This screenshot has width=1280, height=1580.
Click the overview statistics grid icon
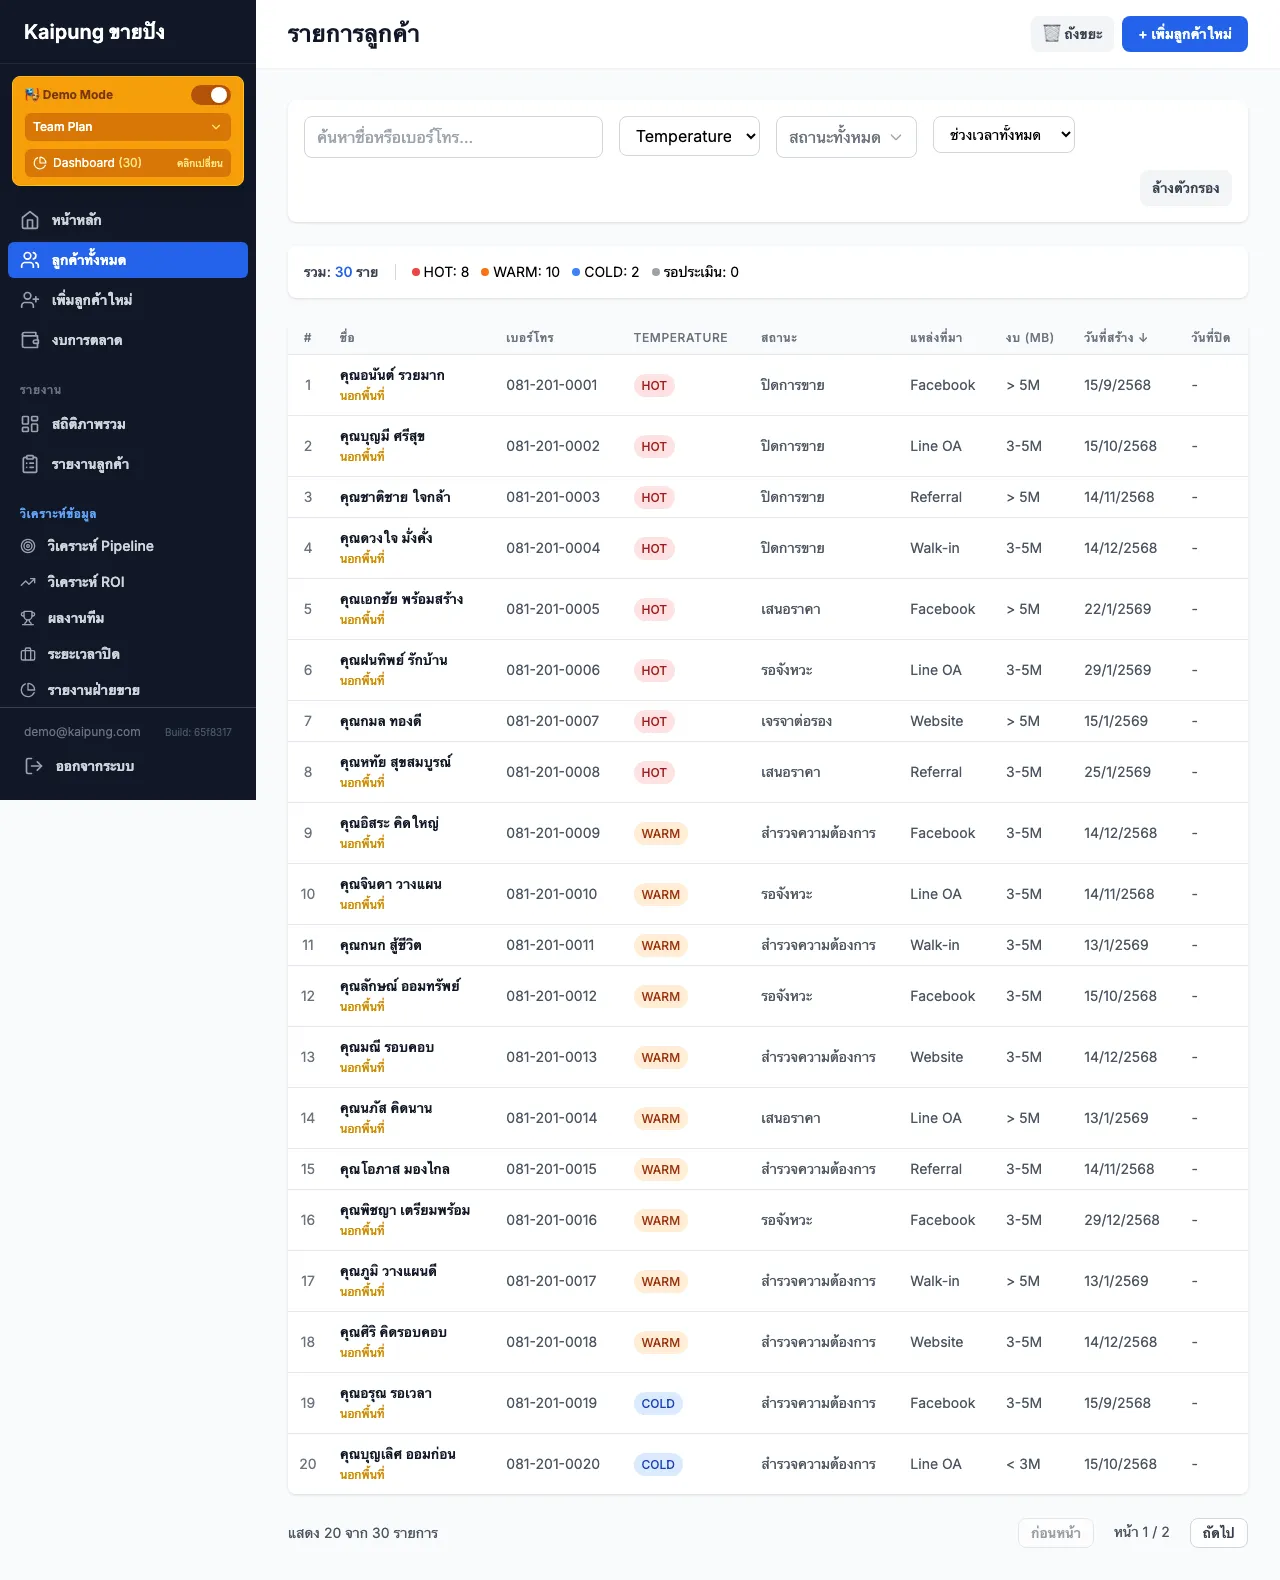point(30,424)
